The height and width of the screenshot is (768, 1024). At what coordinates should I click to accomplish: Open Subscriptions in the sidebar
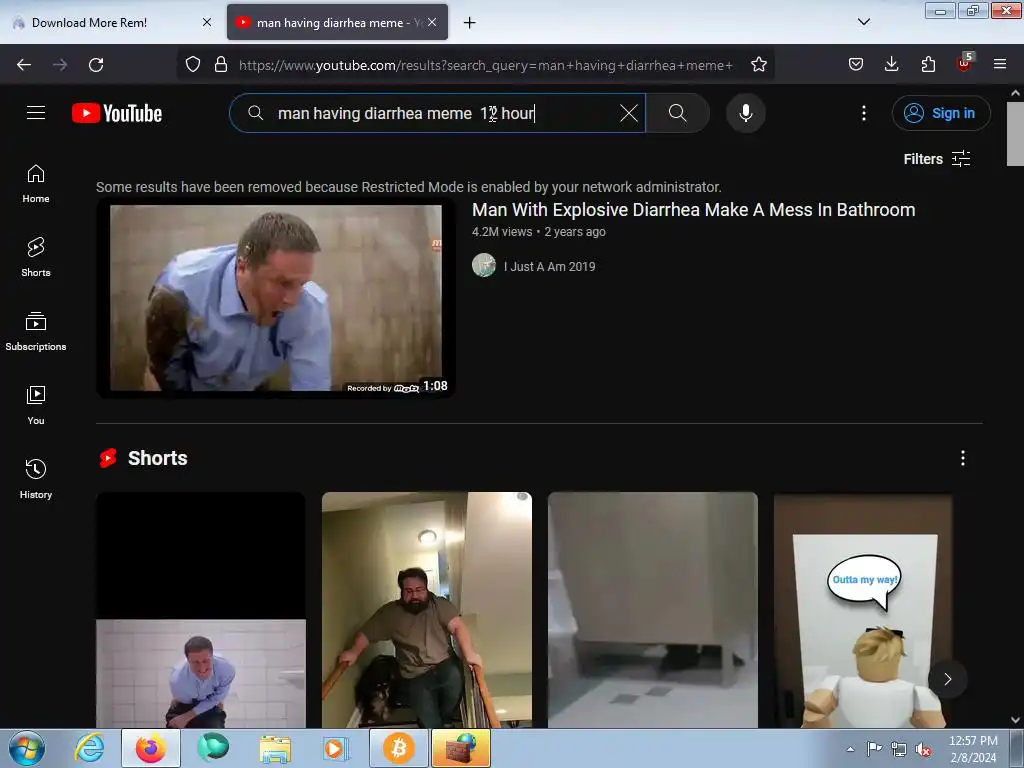point(36,331)
